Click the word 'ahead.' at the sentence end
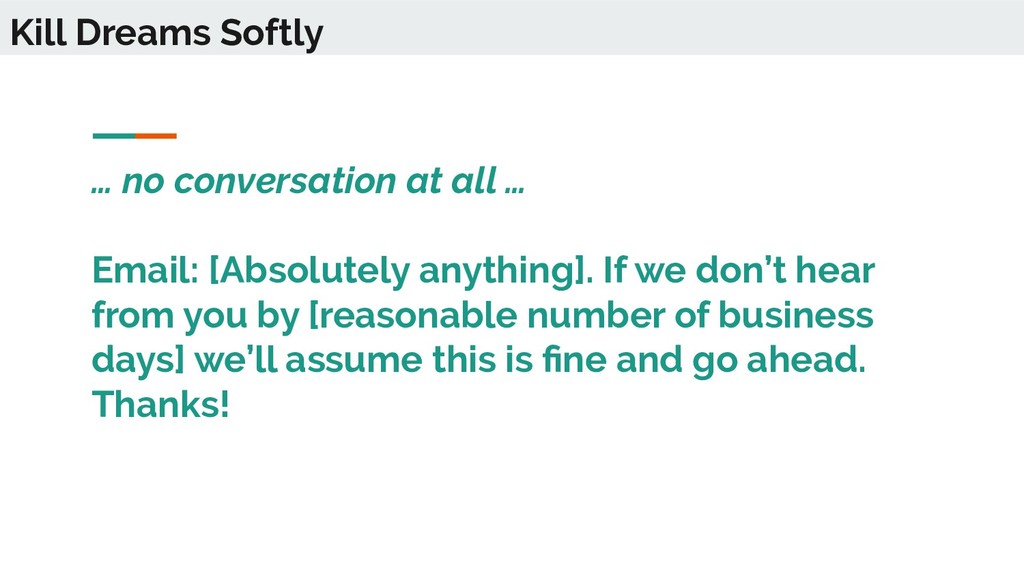This screenshot has width=1024, height=576. [806, 360]
